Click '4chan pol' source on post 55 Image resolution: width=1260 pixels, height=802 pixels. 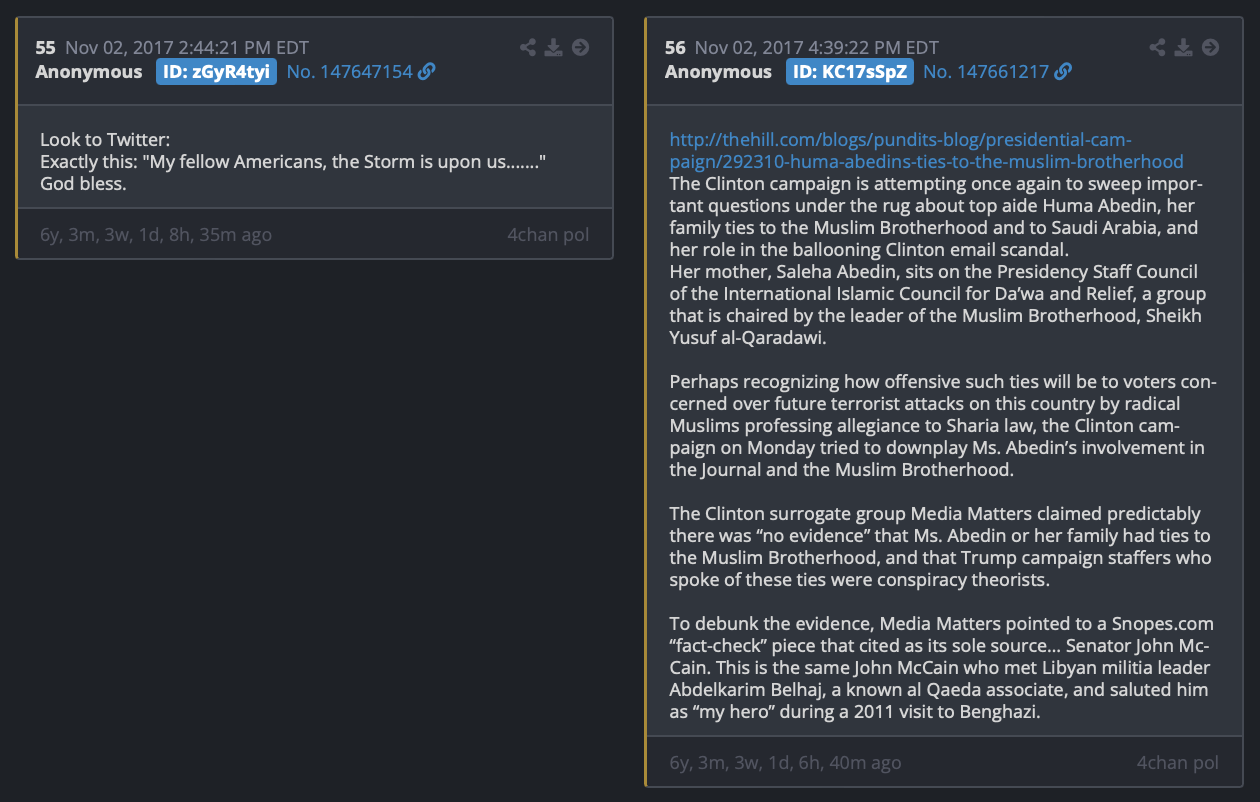click(x=548, y=235)
